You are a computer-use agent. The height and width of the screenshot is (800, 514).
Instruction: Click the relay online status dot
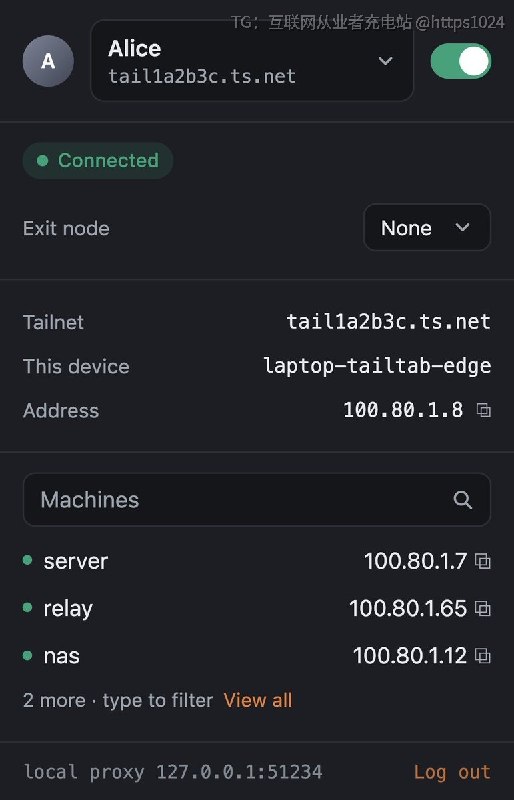pos(28,607)
